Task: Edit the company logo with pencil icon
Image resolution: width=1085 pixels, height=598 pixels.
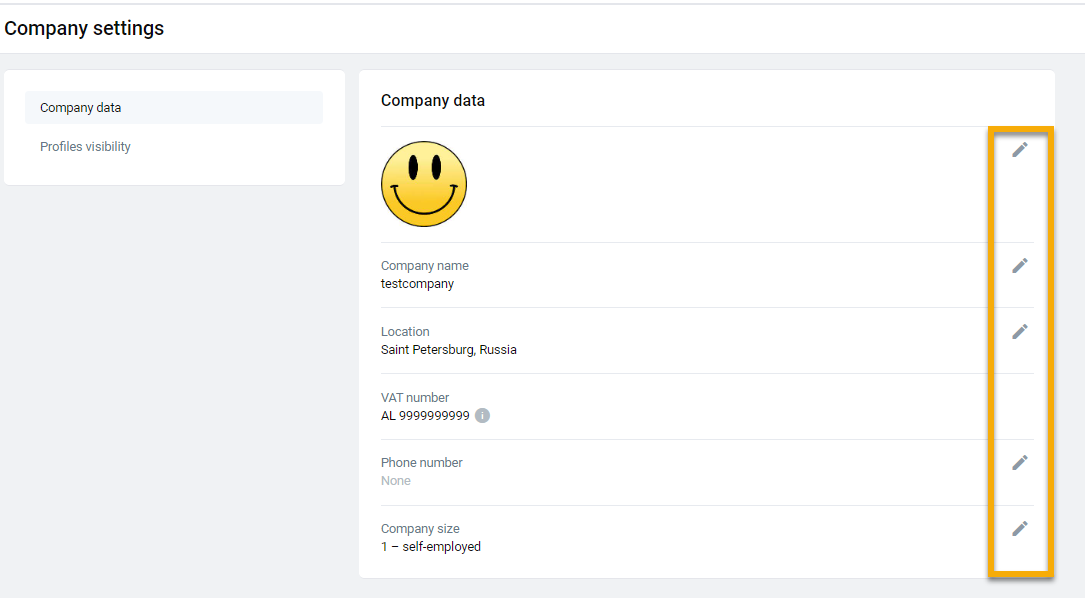Action: (x=1019, y=150)
